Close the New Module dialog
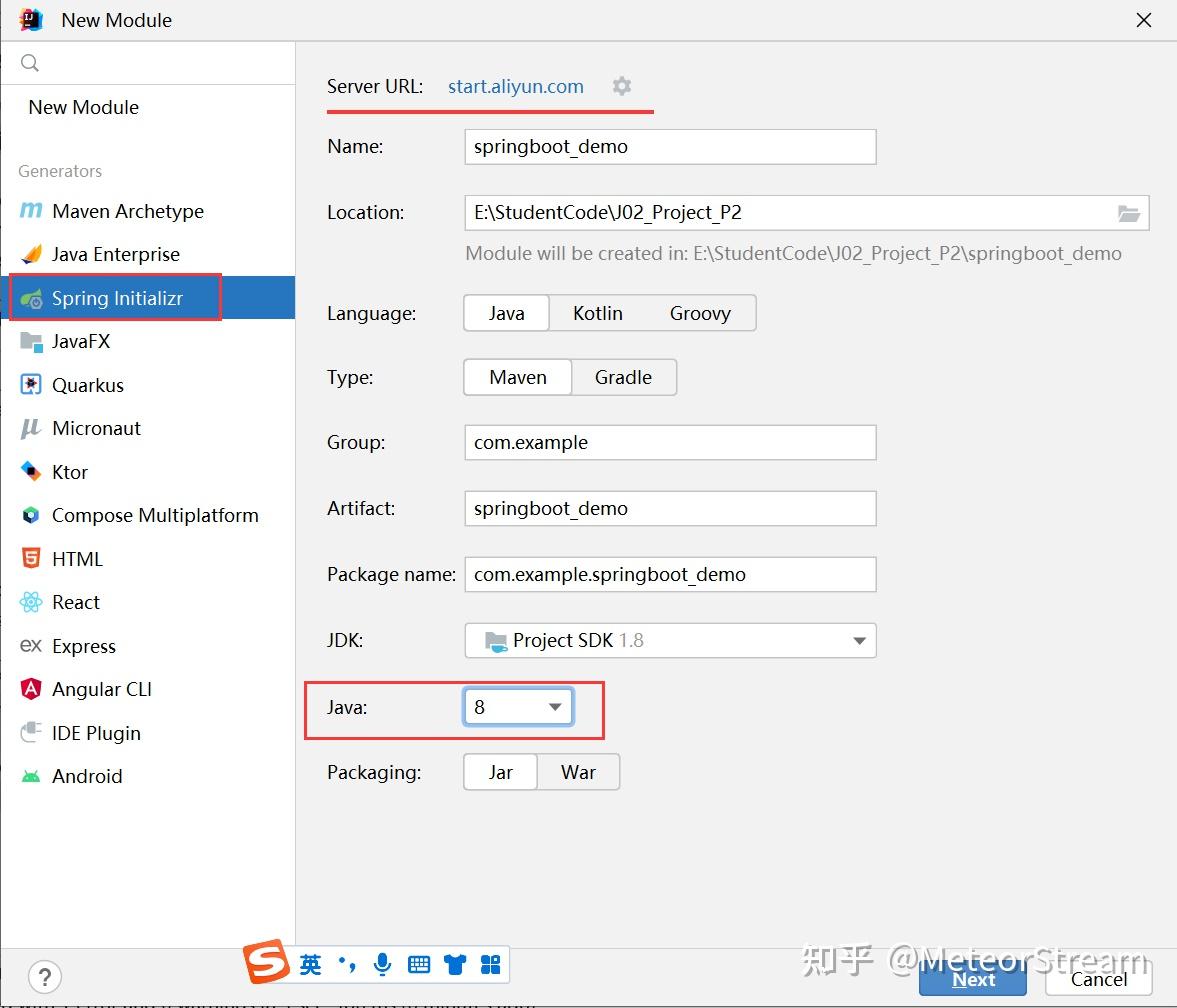The height and width of the screenshot is (1008, 1177). 1143,20
